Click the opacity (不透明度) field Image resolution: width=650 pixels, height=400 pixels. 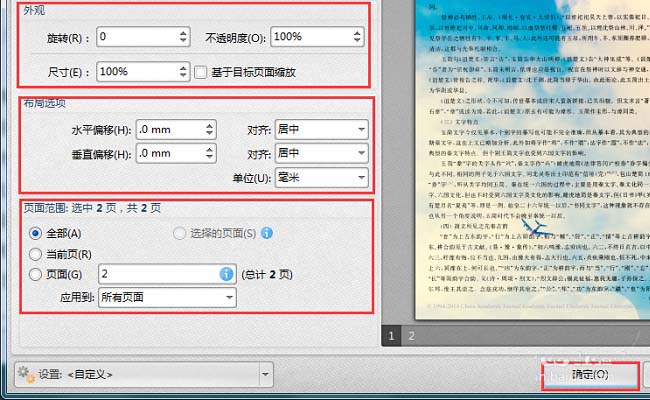point(317,37)
